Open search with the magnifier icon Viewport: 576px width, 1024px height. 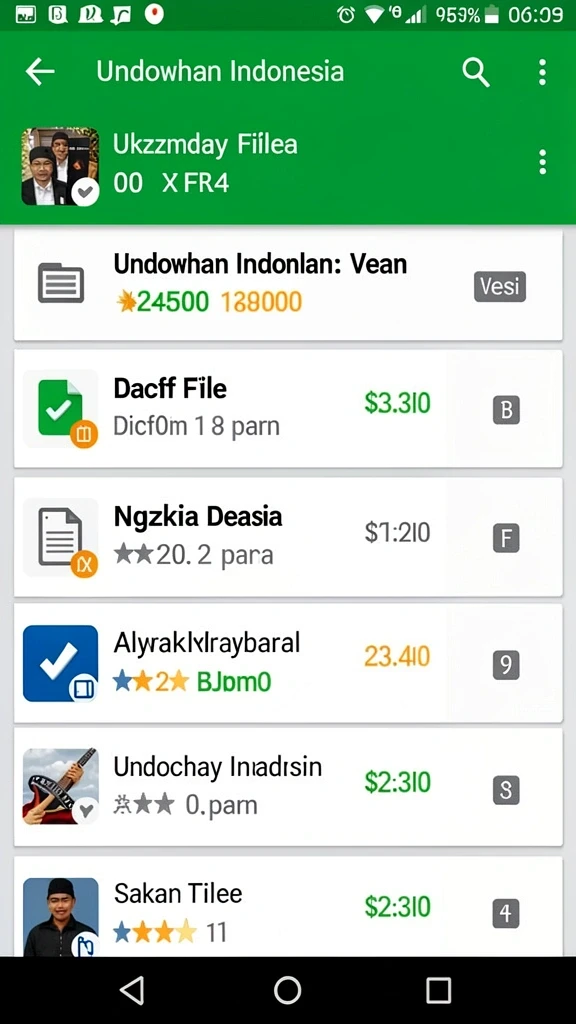pos(475,71)
